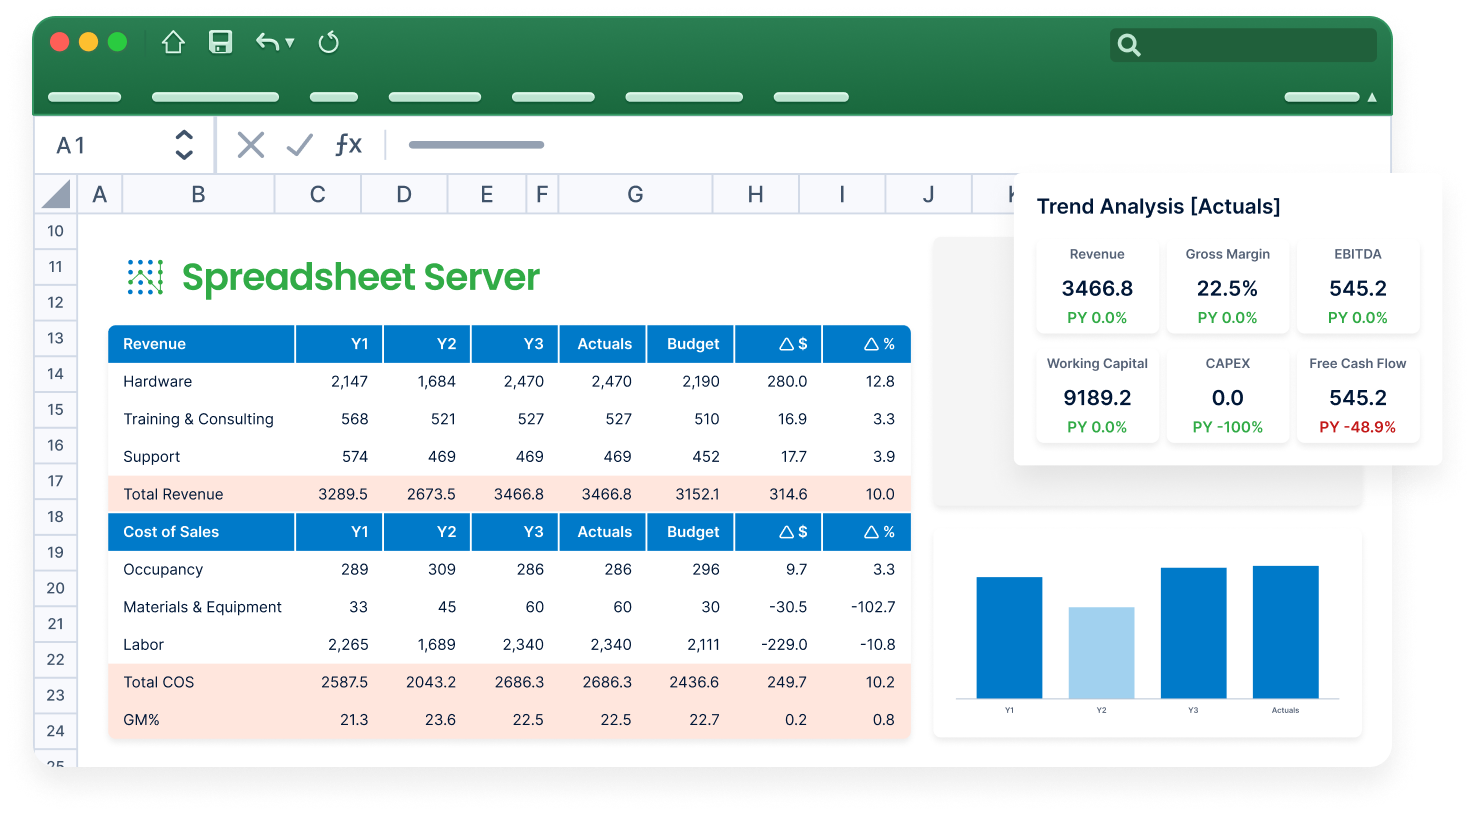Click the Confirm checkmark next to the formula bar

click(x=299, y=144)
